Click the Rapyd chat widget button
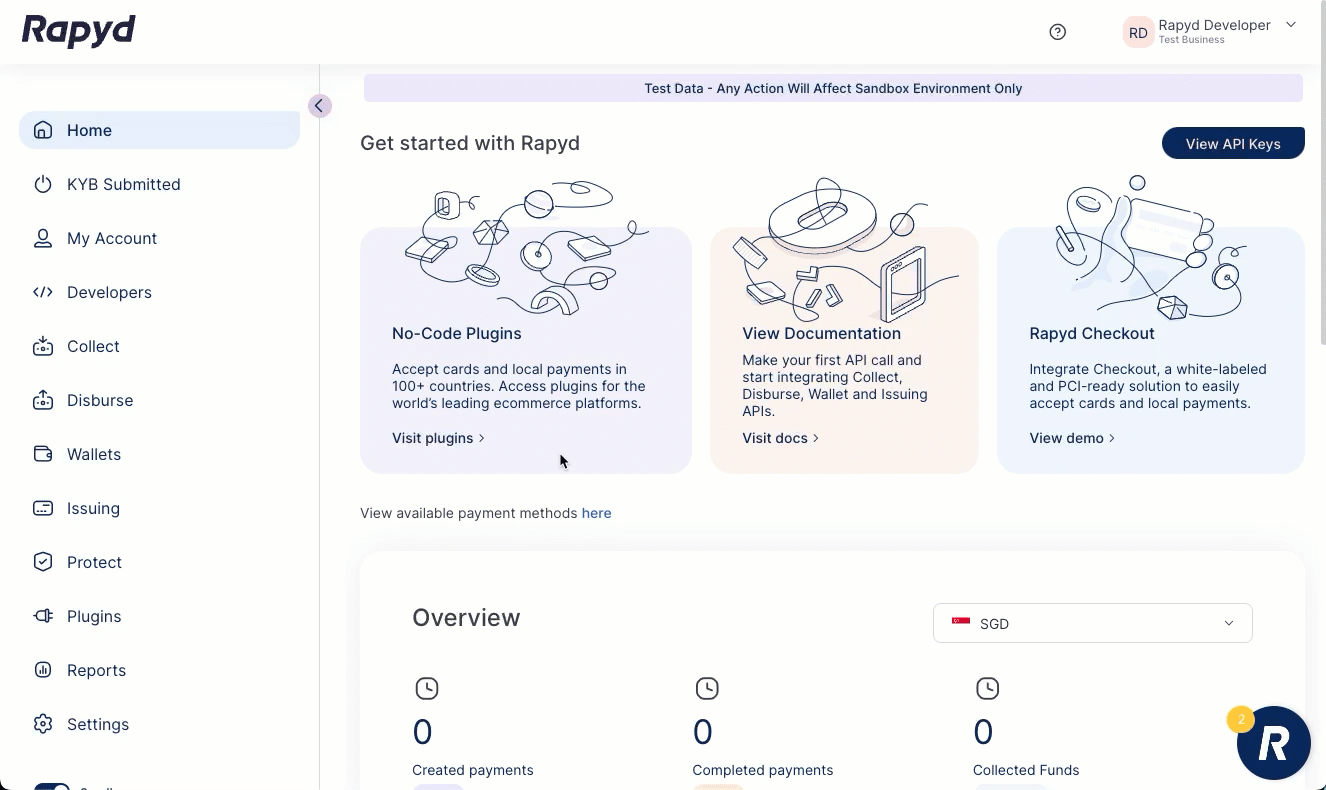Screen dimensions: 1326x790 1273,743
